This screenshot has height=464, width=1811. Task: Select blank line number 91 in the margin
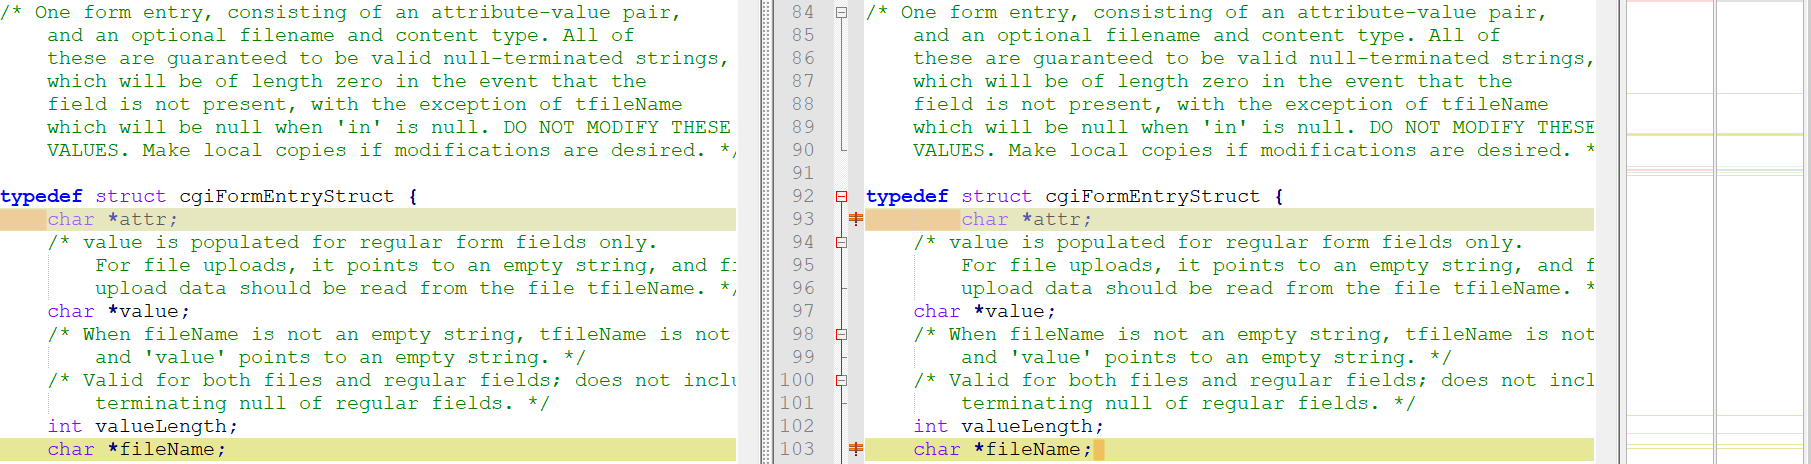tap(803, 173)
